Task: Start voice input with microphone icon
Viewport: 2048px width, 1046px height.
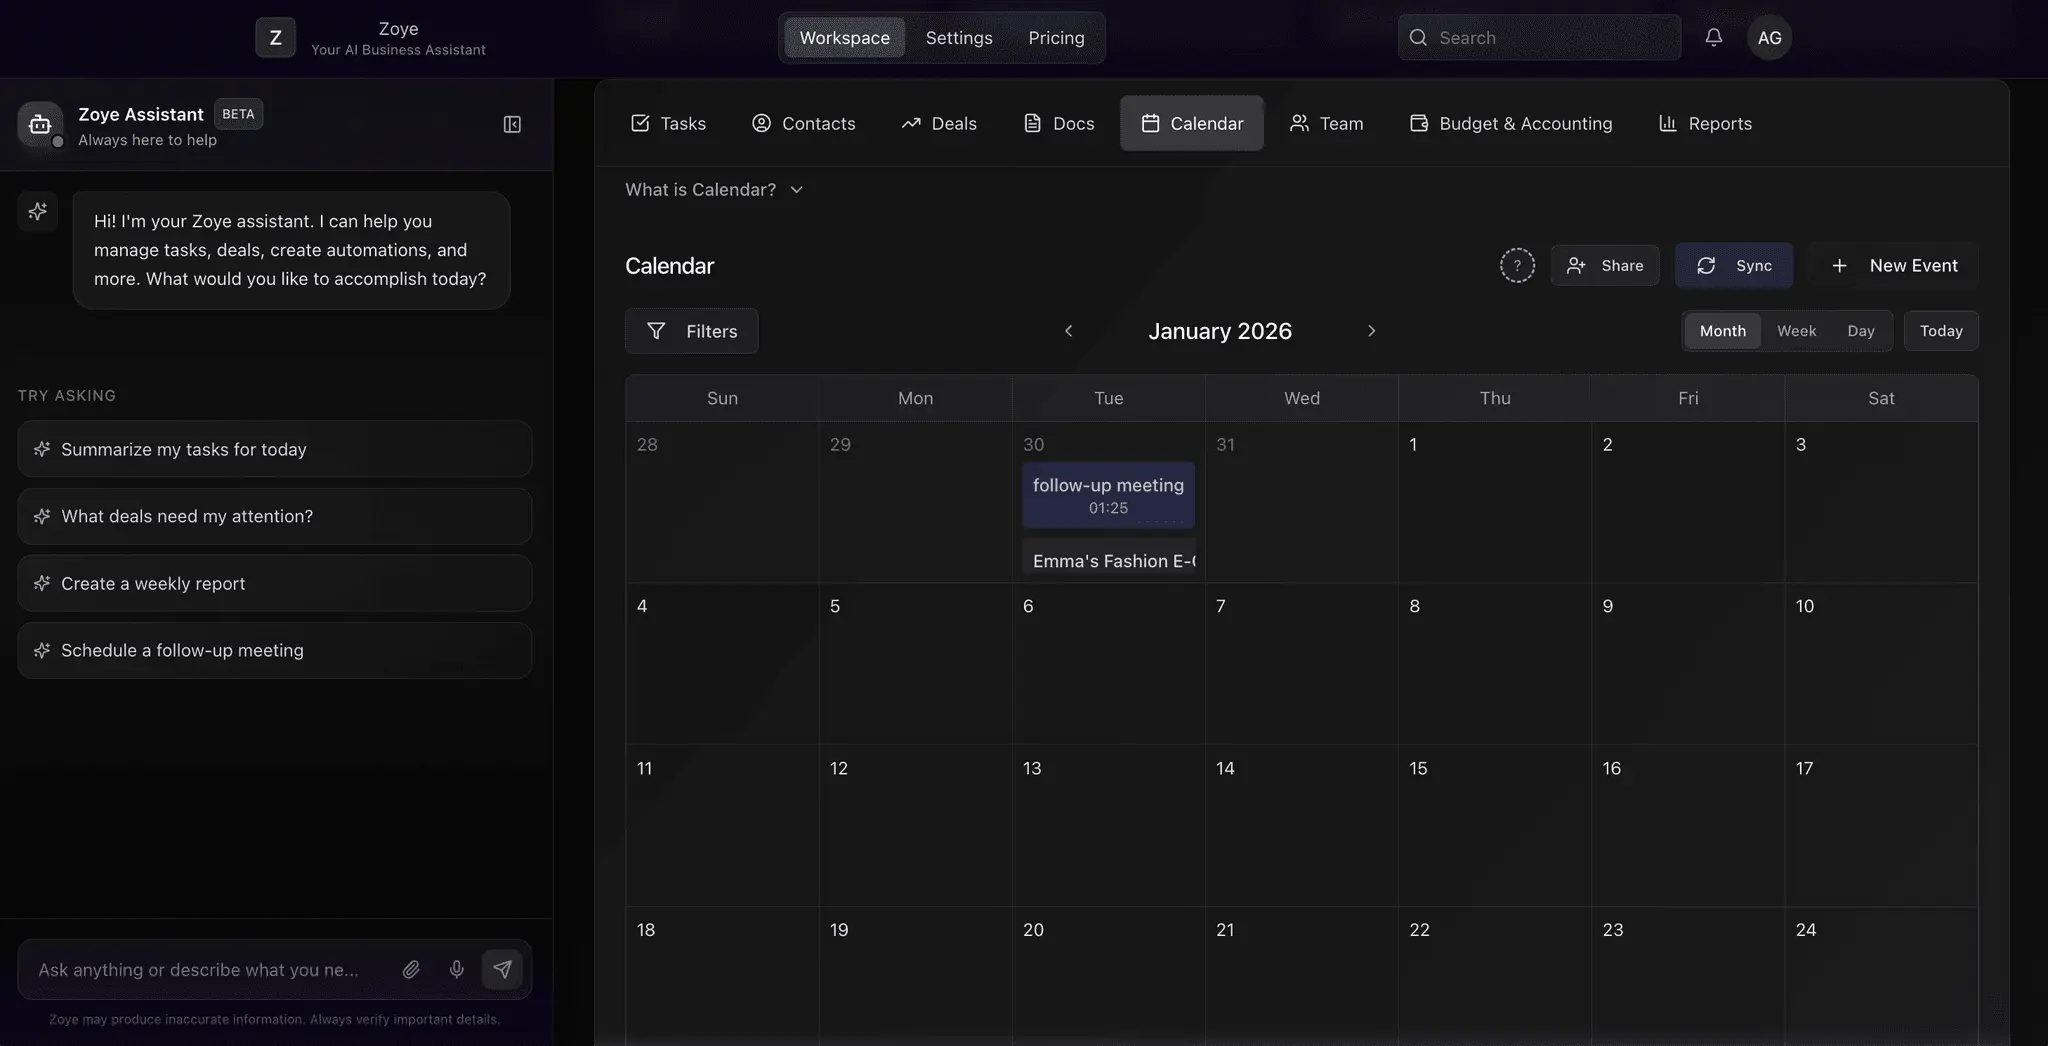Action: click(456, 969)
